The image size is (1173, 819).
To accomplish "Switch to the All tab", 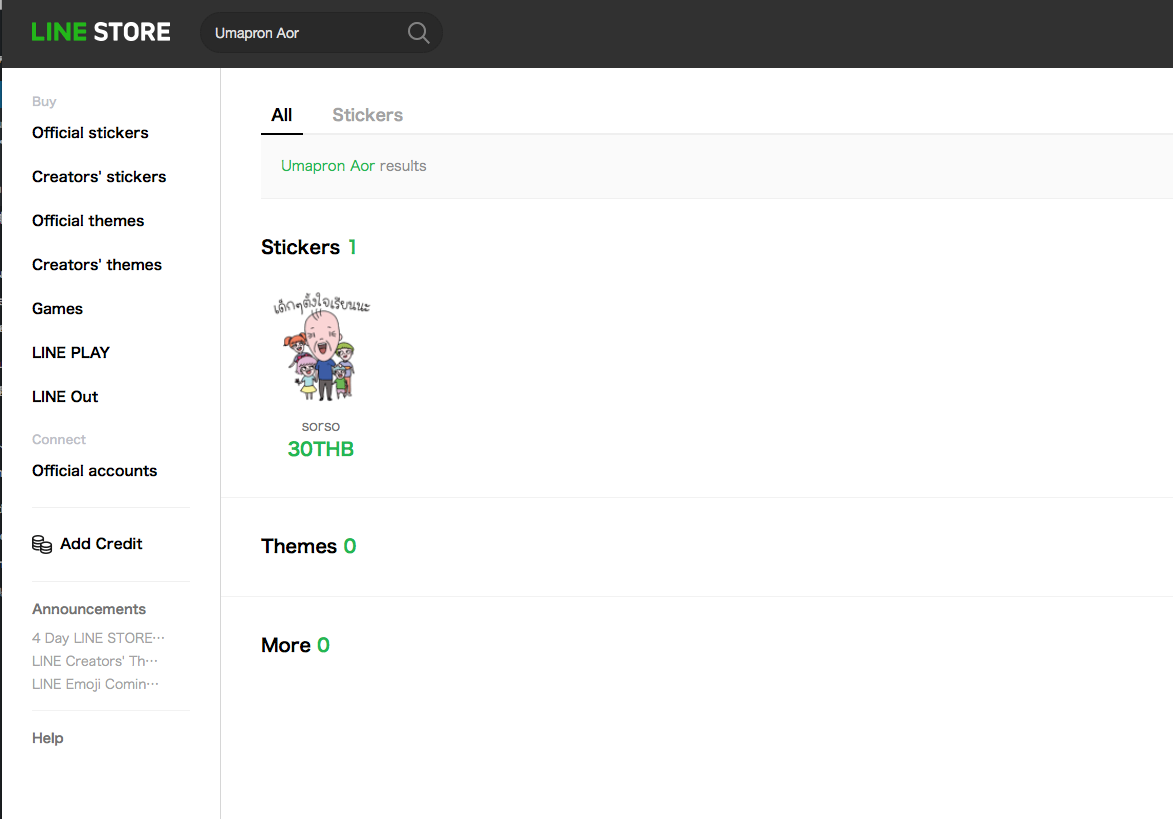I will pyautogui.click(x=281, y=115).
